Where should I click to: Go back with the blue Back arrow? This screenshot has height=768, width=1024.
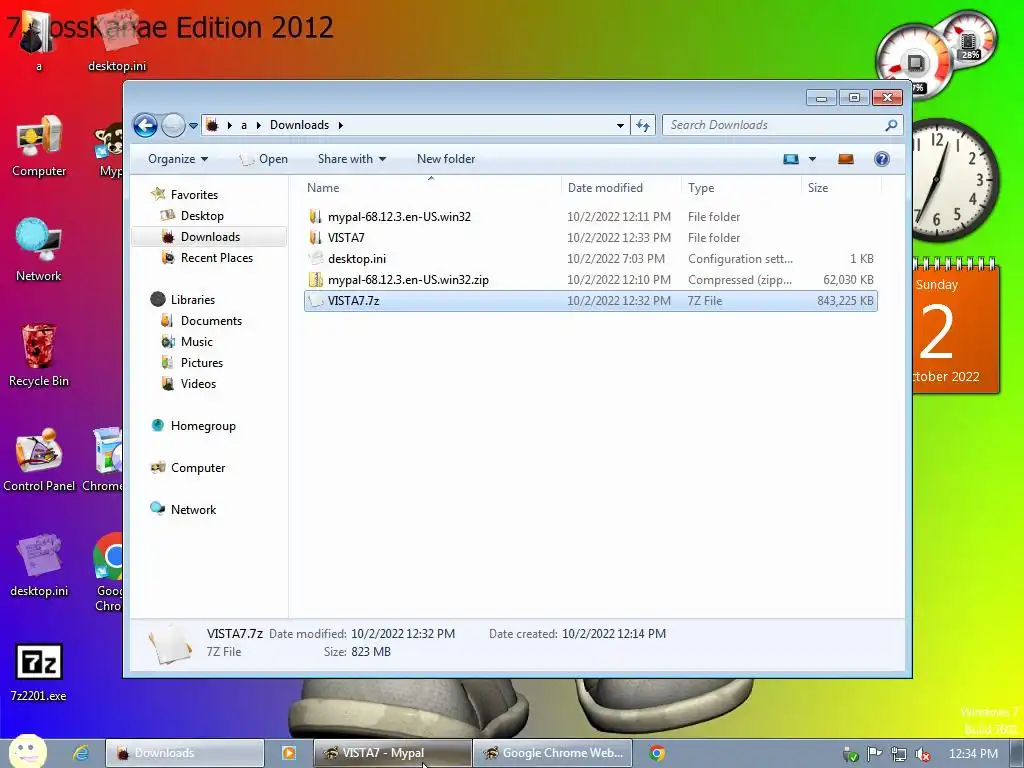[145, 125]
